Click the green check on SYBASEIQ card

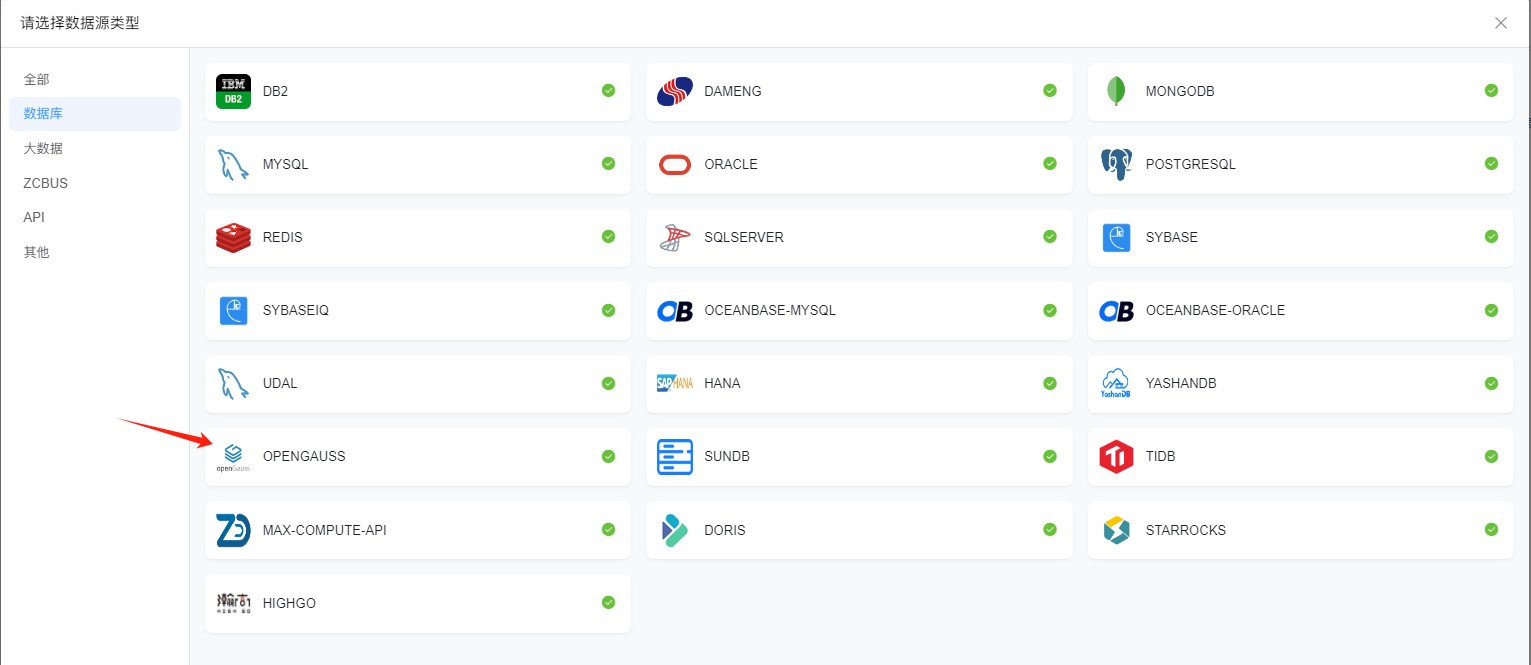click(608, 310)
